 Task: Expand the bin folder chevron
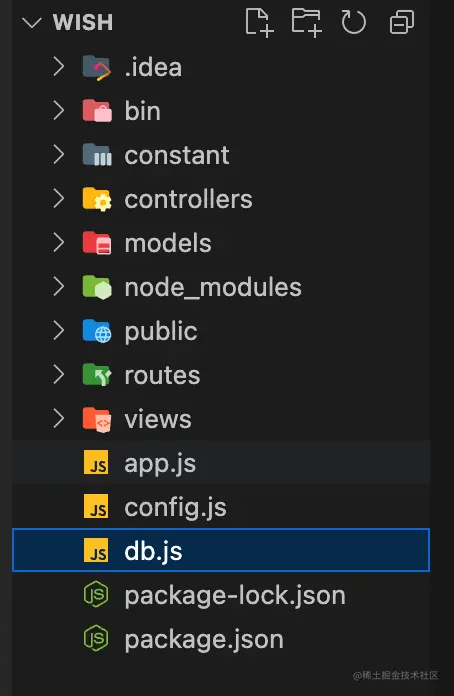[x=59, y=111]
